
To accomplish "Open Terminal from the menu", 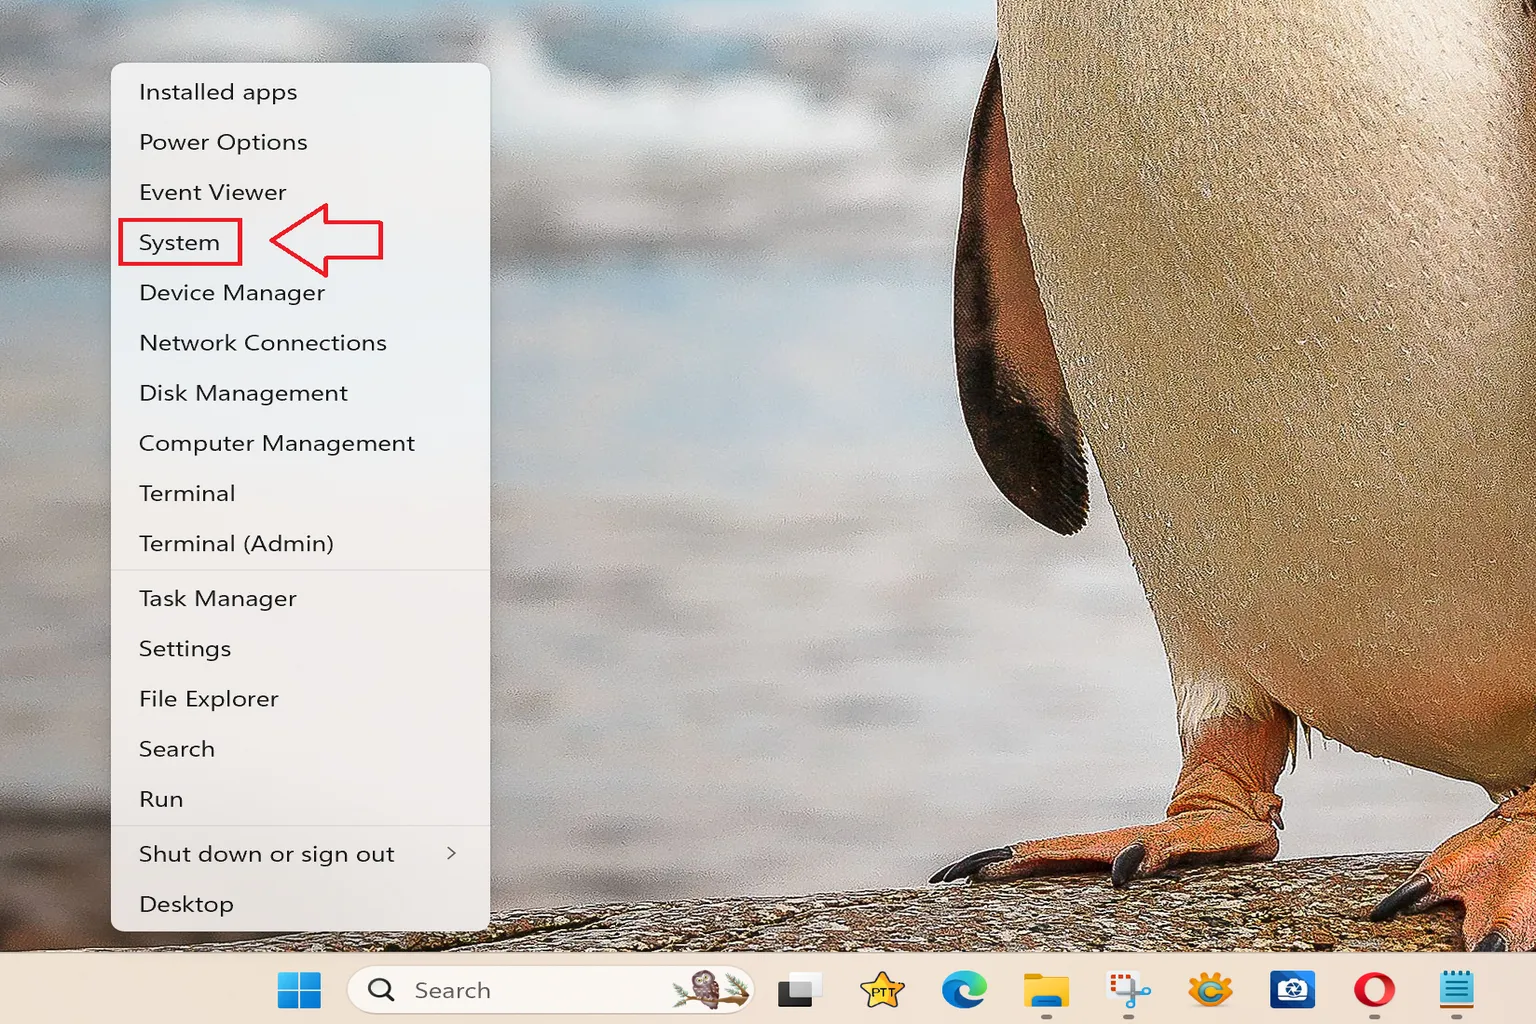I will (x=300, y=493).
